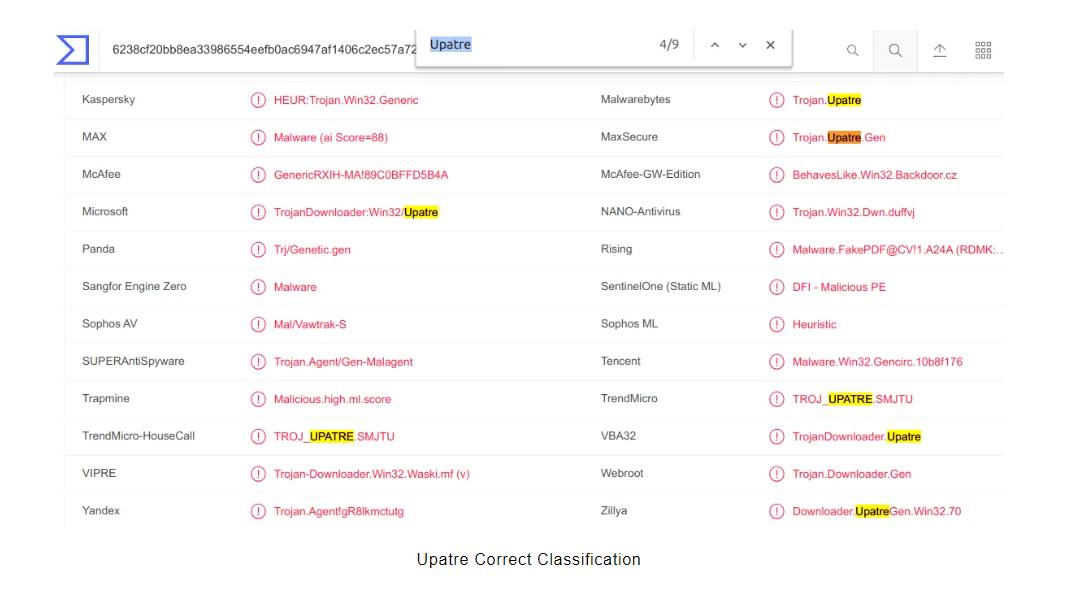Click alert icon for TrendMicro TROJ_UPATRE.SMJTU
The image size is (1065, 597).
[776, 399]
